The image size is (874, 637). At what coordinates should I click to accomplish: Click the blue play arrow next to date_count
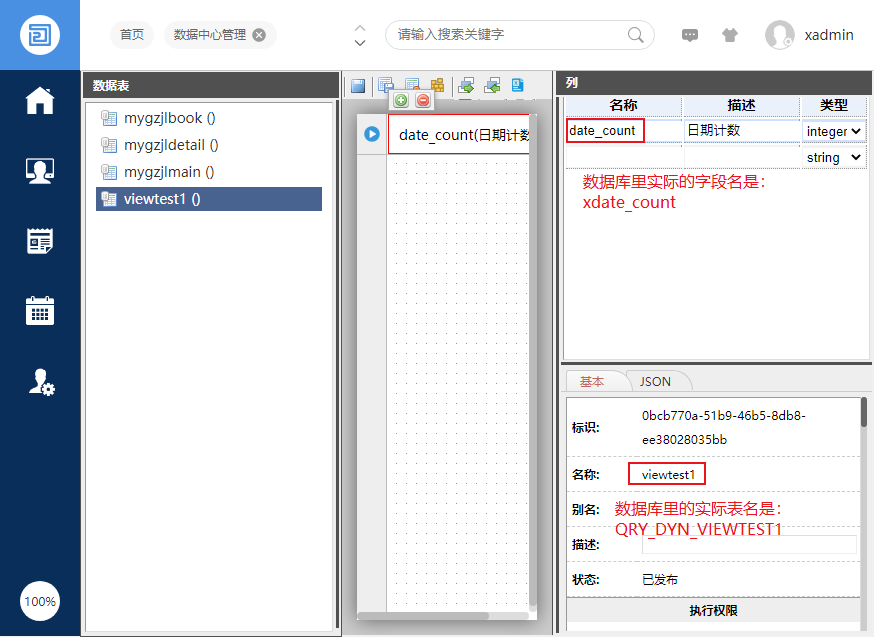(x=371, y=134)
